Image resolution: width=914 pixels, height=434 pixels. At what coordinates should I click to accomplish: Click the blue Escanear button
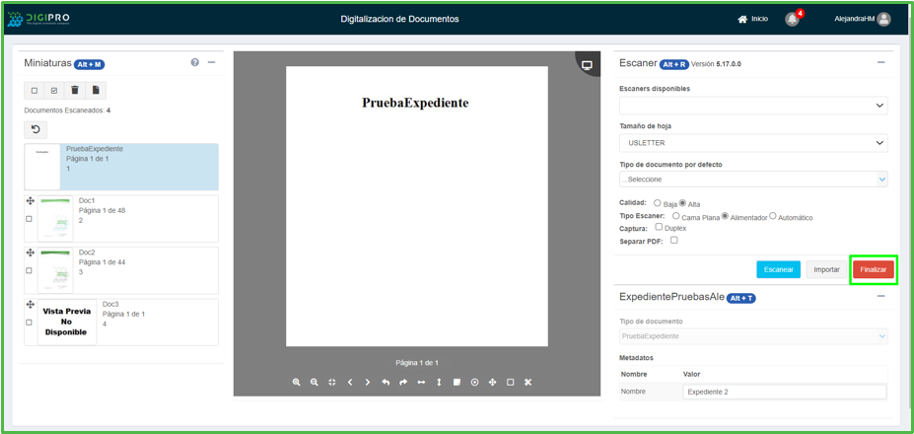(778, 270)
